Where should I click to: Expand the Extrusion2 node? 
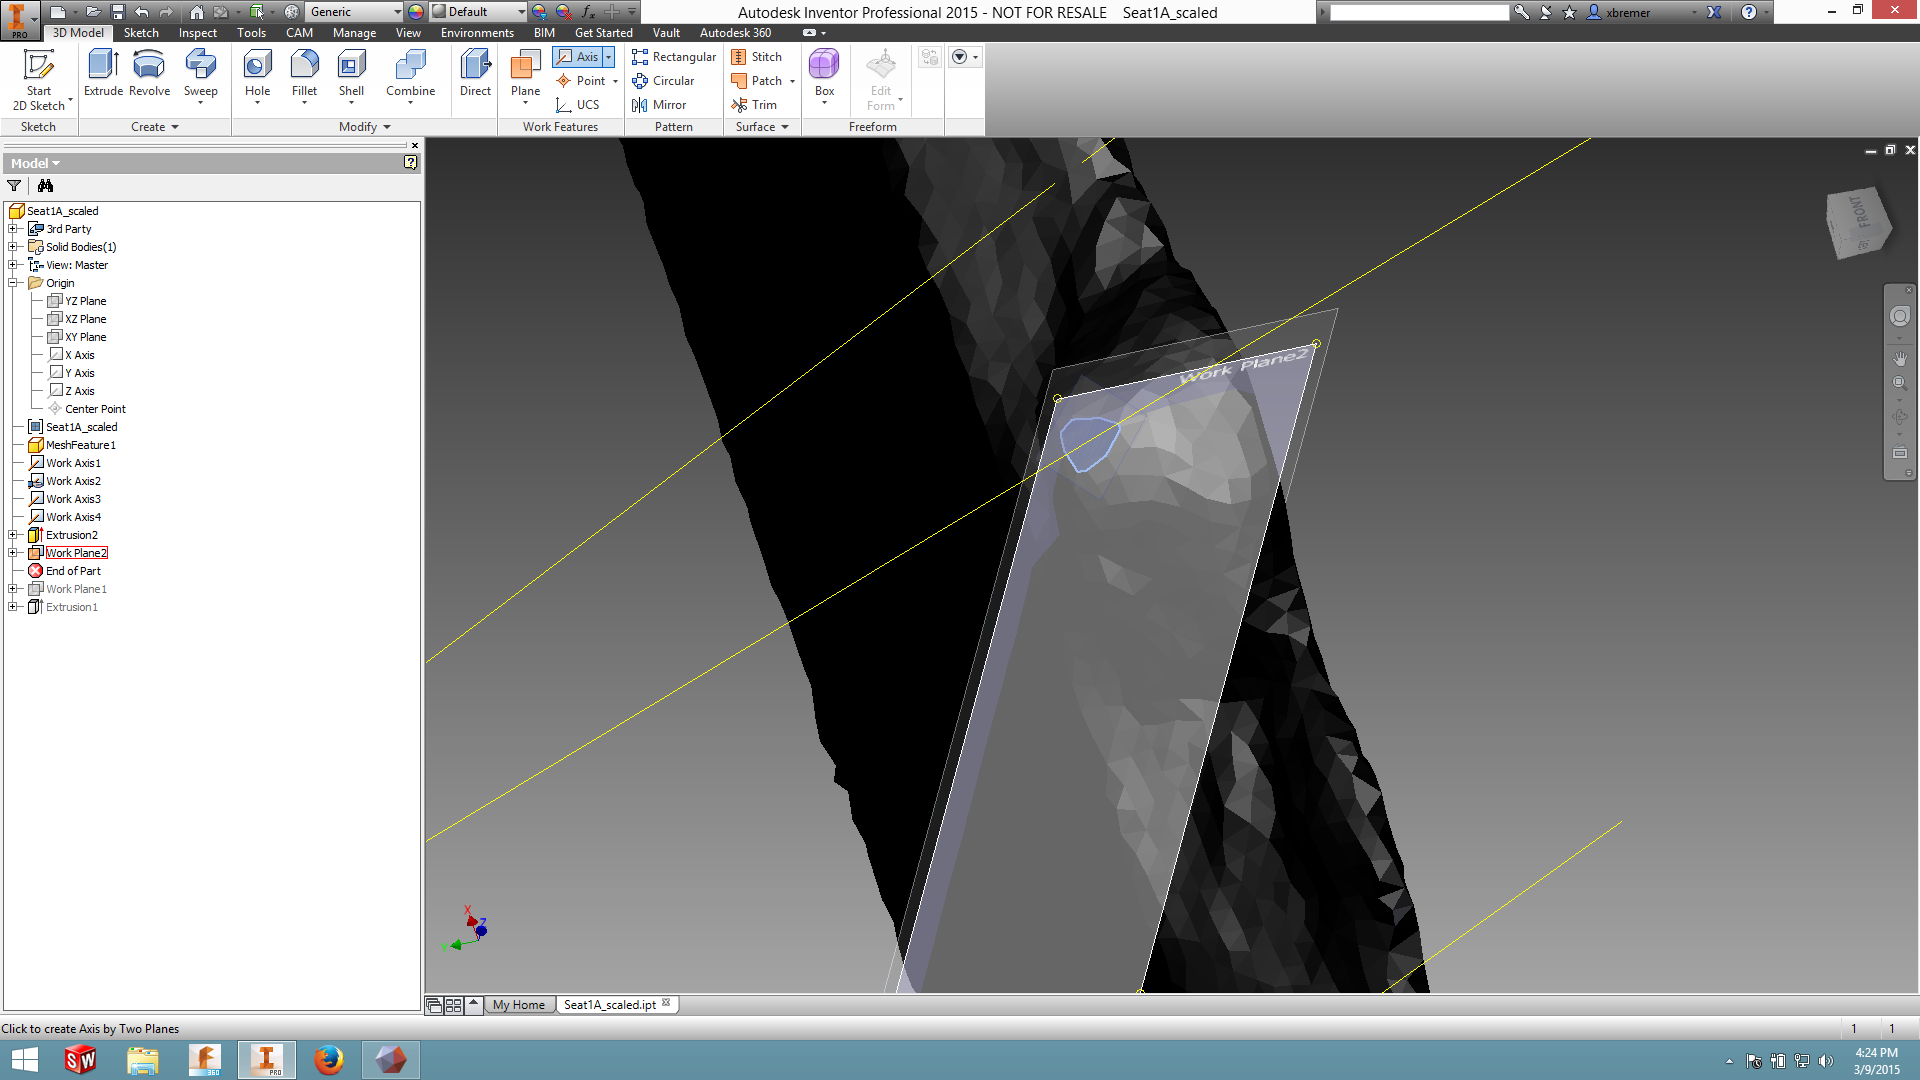[13, 535]
